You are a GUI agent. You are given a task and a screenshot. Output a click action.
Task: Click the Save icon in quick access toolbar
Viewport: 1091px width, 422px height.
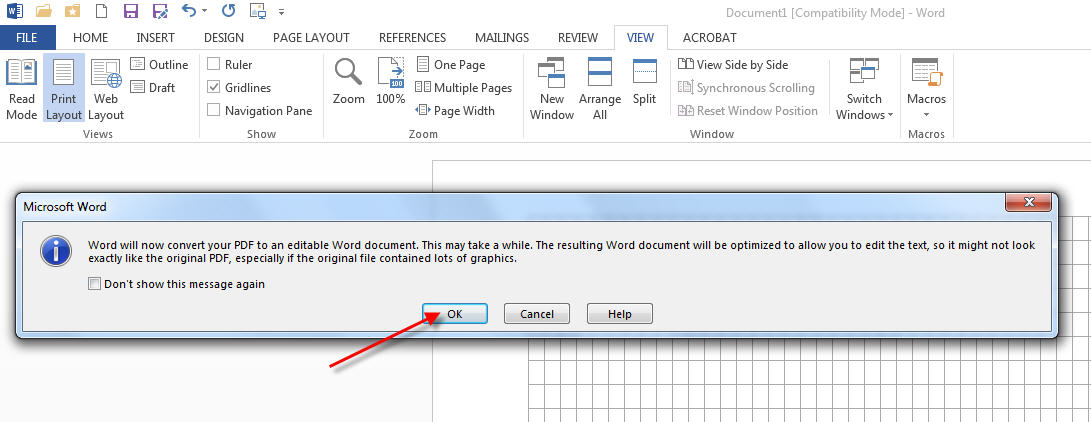click(131, 13)
